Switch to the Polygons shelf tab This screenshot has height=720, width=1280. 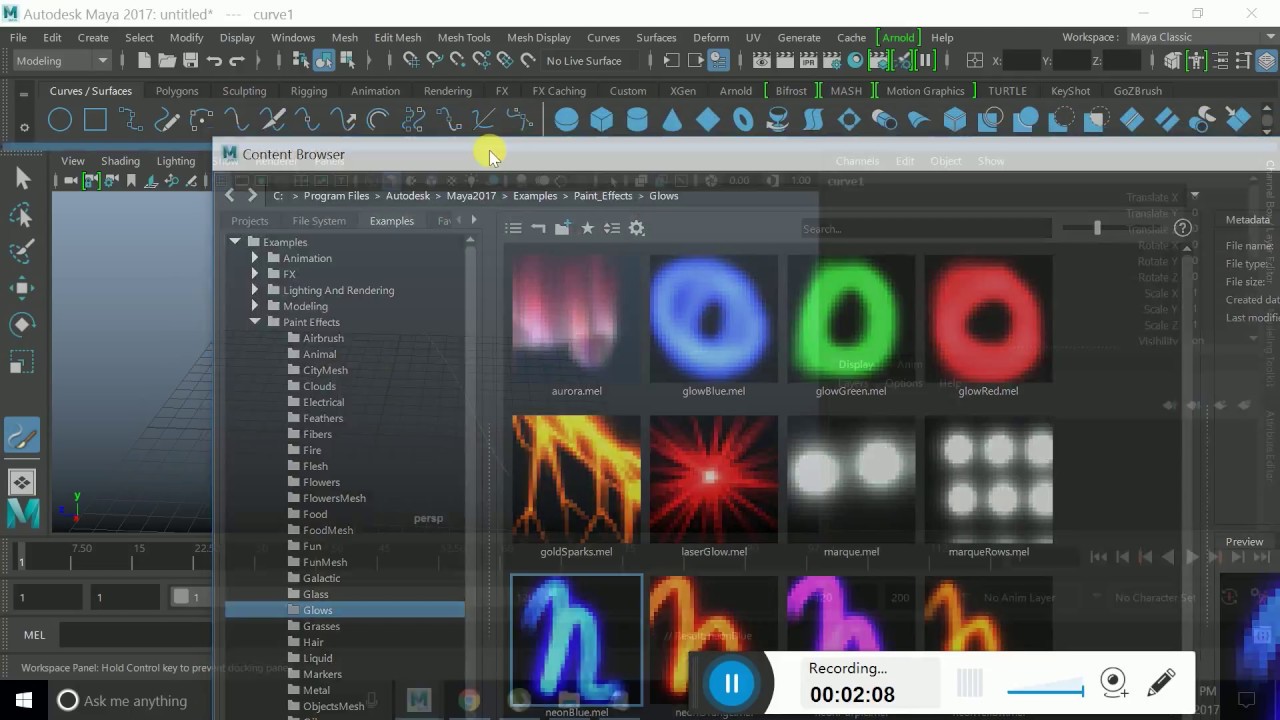[177, 91]
